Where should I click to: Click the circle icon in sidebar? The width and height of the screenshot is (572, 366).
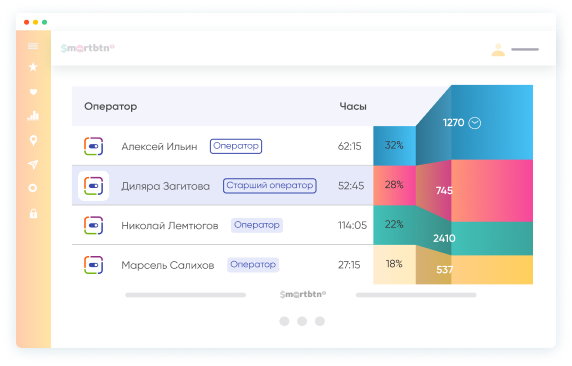point(33,188)
